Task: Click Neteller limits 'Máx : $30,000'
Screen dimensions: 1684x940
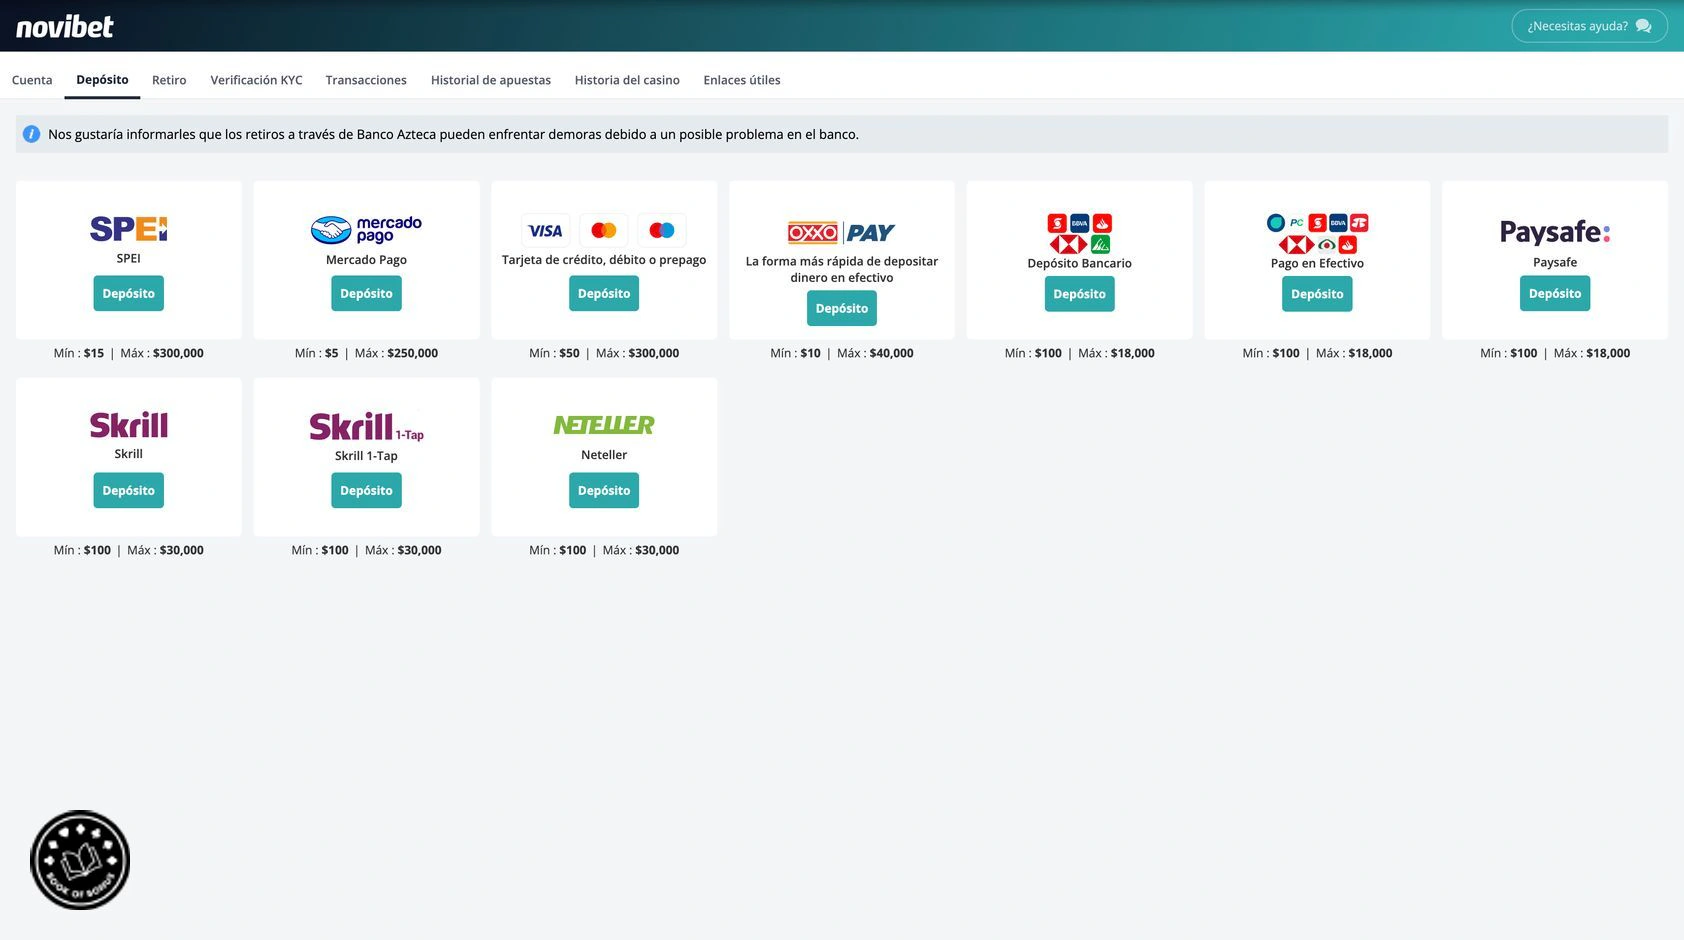Action: [x=641, y=550]
